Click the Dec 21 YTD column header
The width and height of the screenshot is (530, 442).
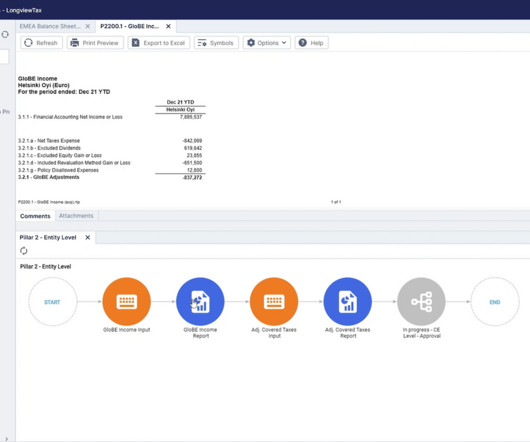(x=180, y=102)
